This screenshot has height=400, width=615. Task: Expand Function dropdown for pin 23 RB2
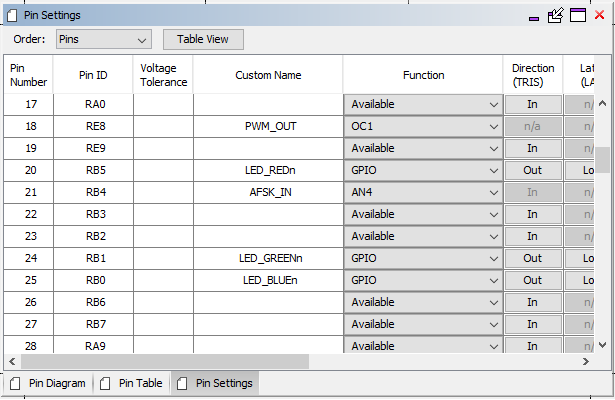click(x=423, y=236)
